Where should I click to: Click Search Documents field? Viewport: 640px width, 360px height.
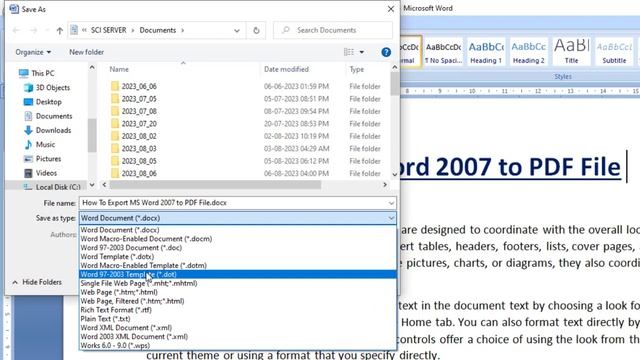pyautogui.click(x=333, y=30)
